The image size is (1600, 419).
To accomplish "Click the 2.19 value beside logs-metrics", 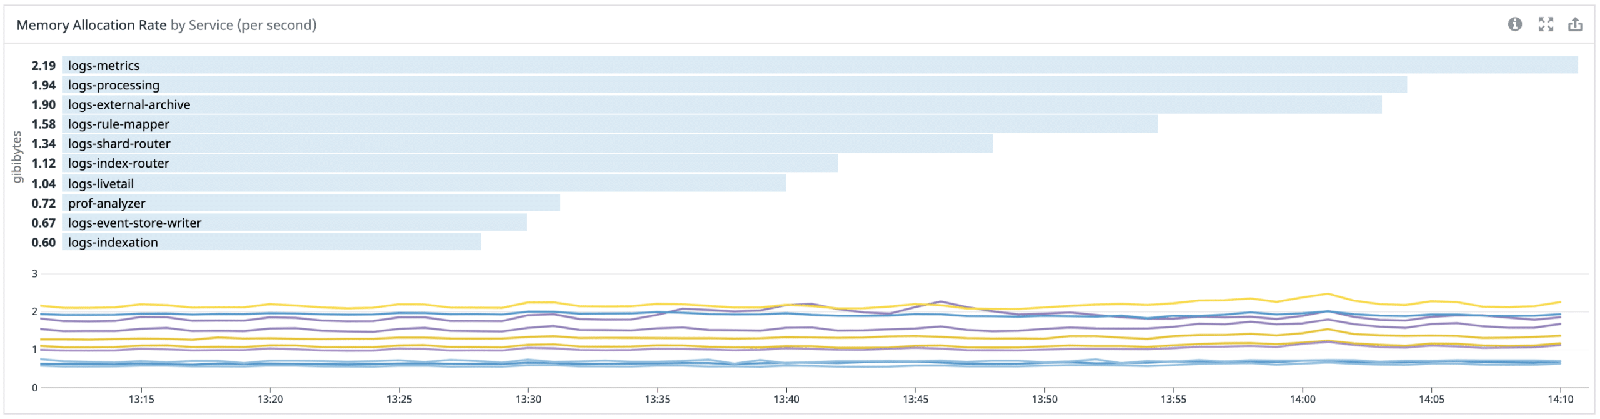I will point(43,65).
